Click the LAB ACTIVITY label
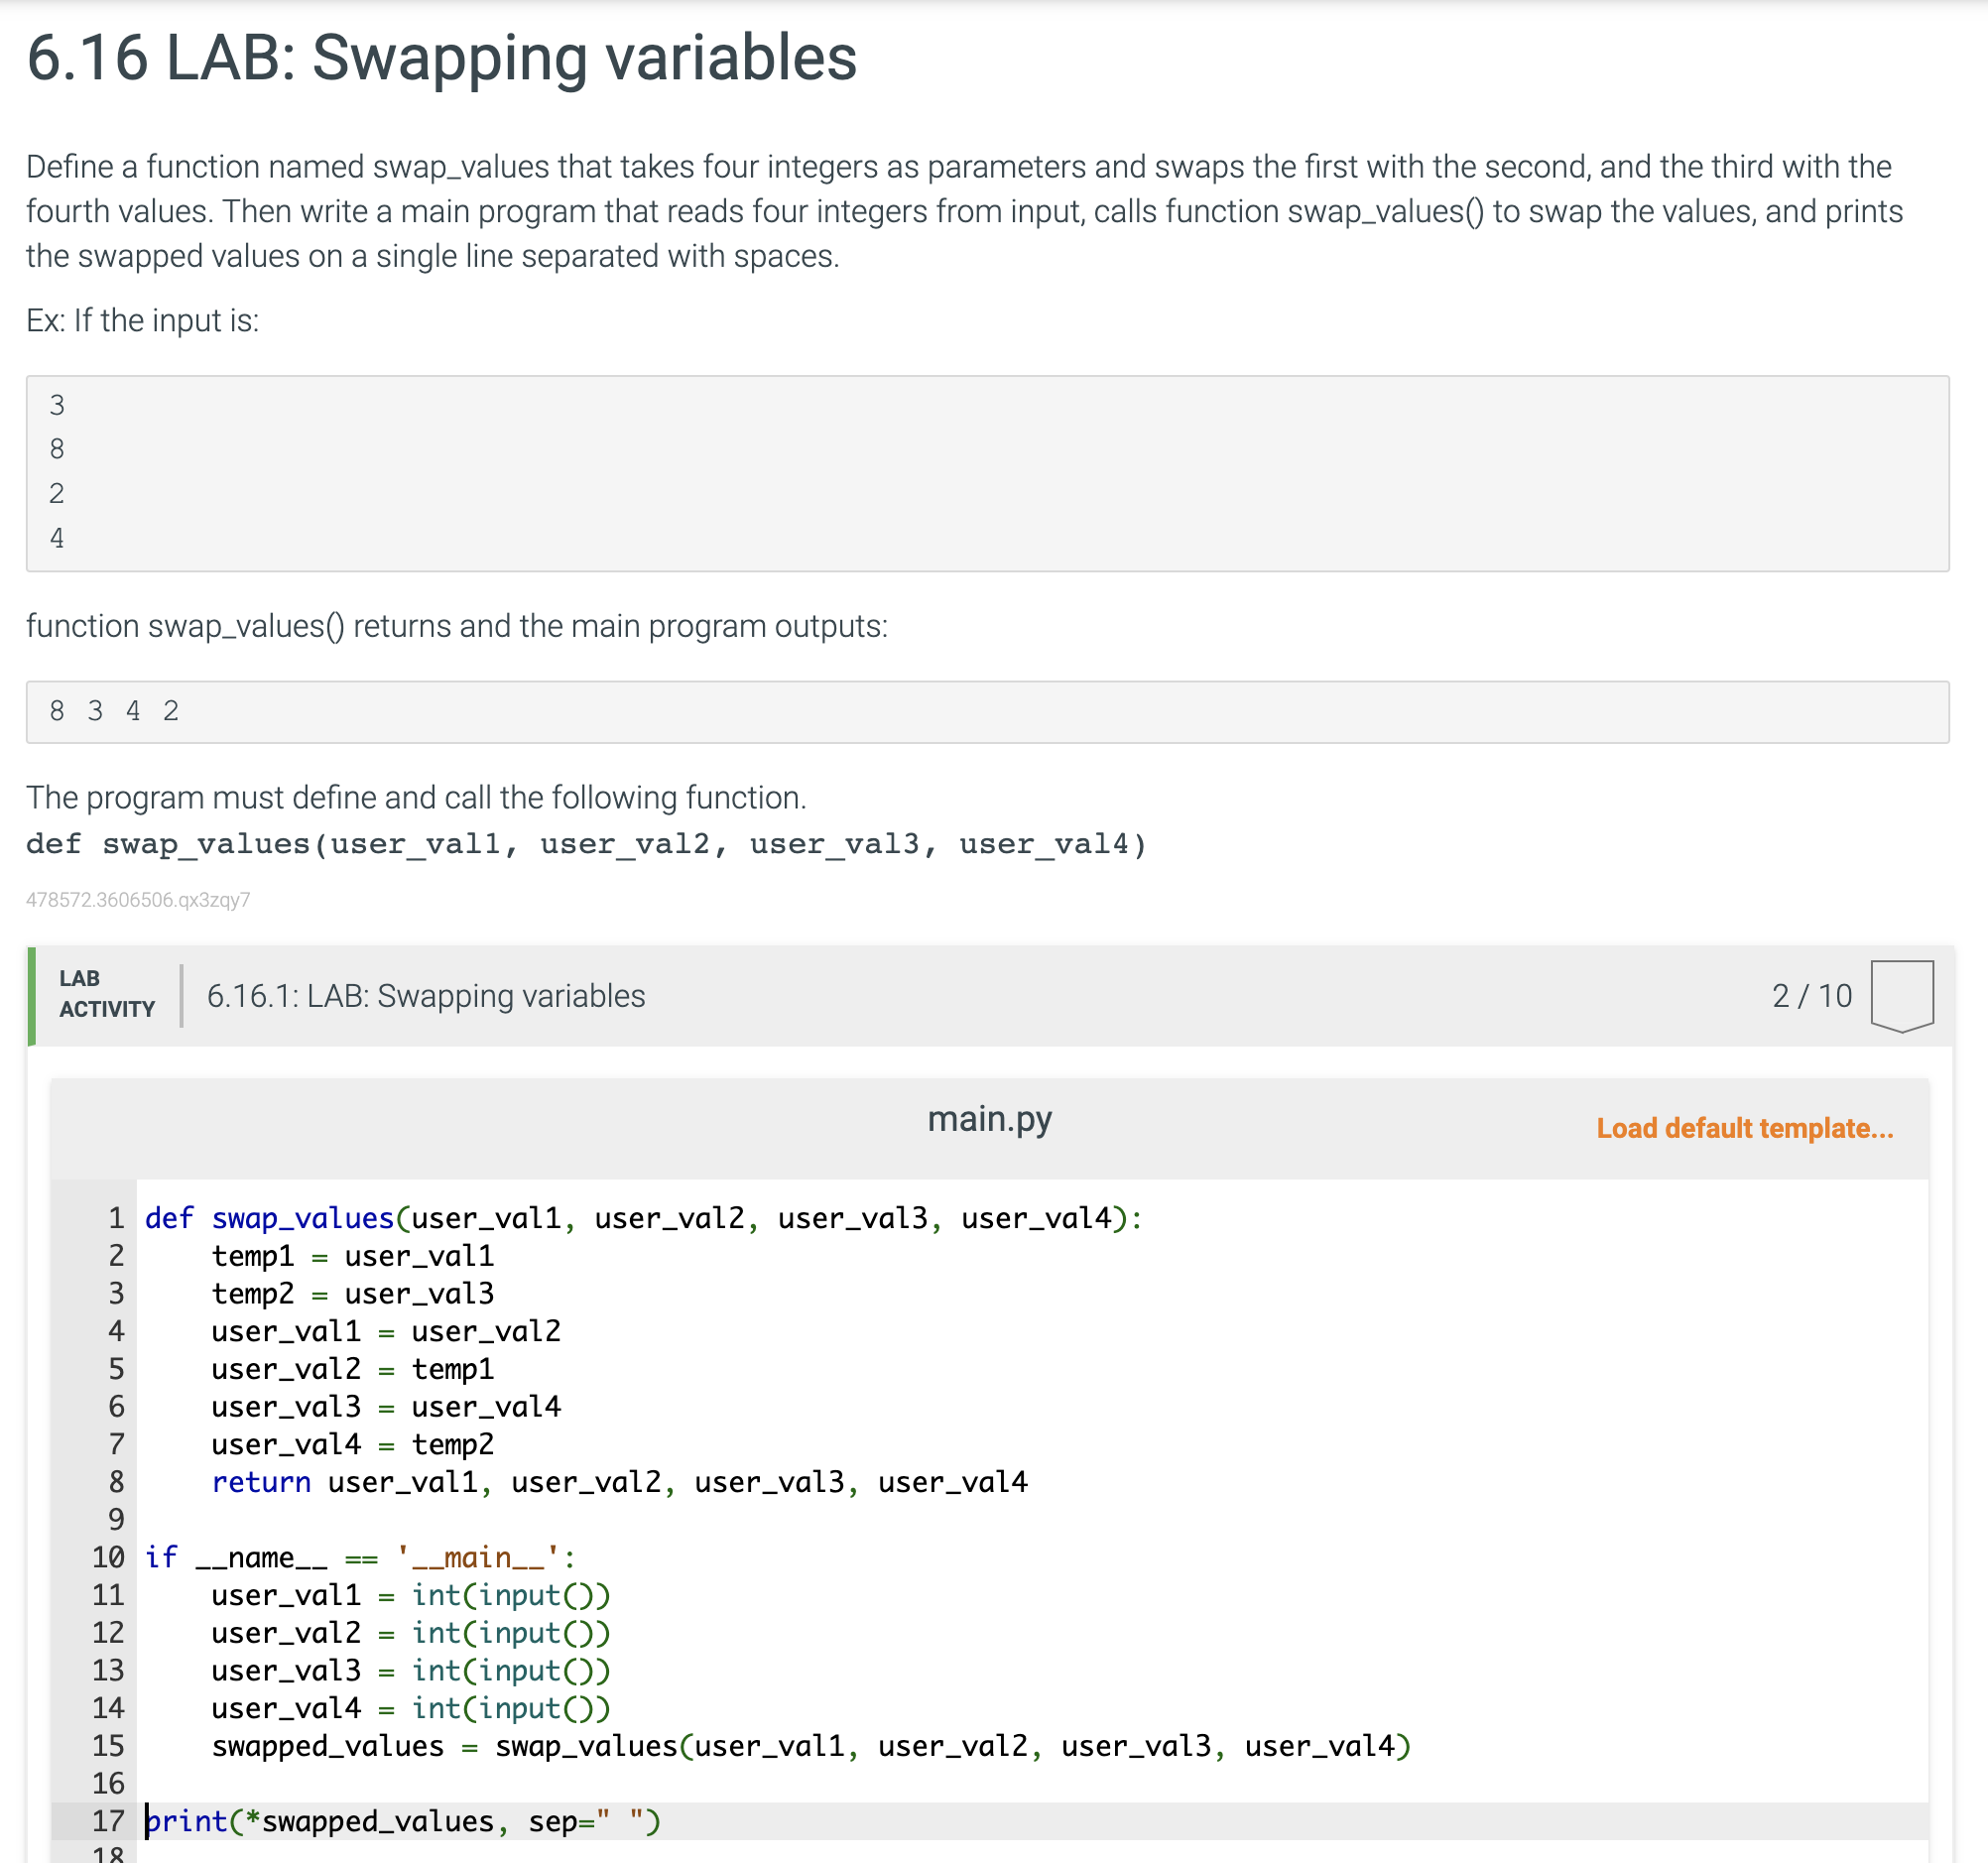 [106, 994]
